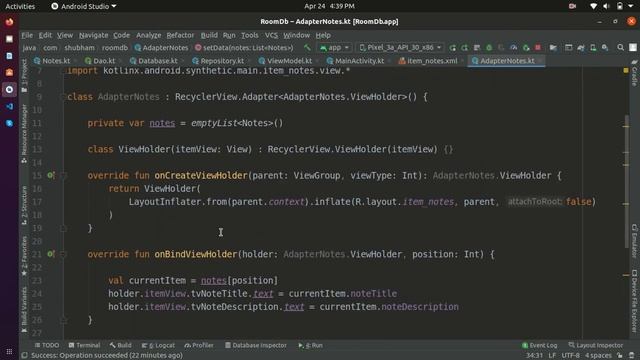
Task: Click the tool windows quick-access icon in status bar
Action: click(24, 356)
